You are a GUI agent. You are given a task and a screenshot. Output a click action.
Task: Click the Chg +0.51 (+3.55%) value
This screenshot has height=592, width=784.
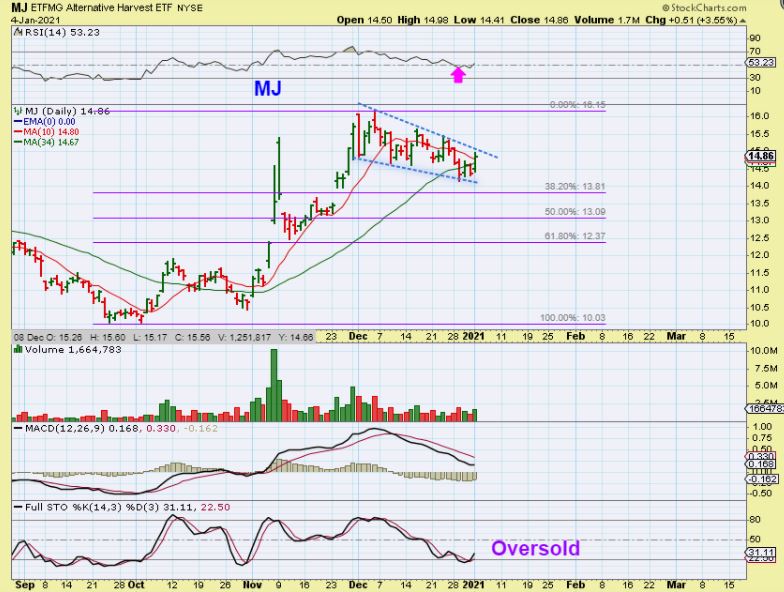tap(691, 20)
